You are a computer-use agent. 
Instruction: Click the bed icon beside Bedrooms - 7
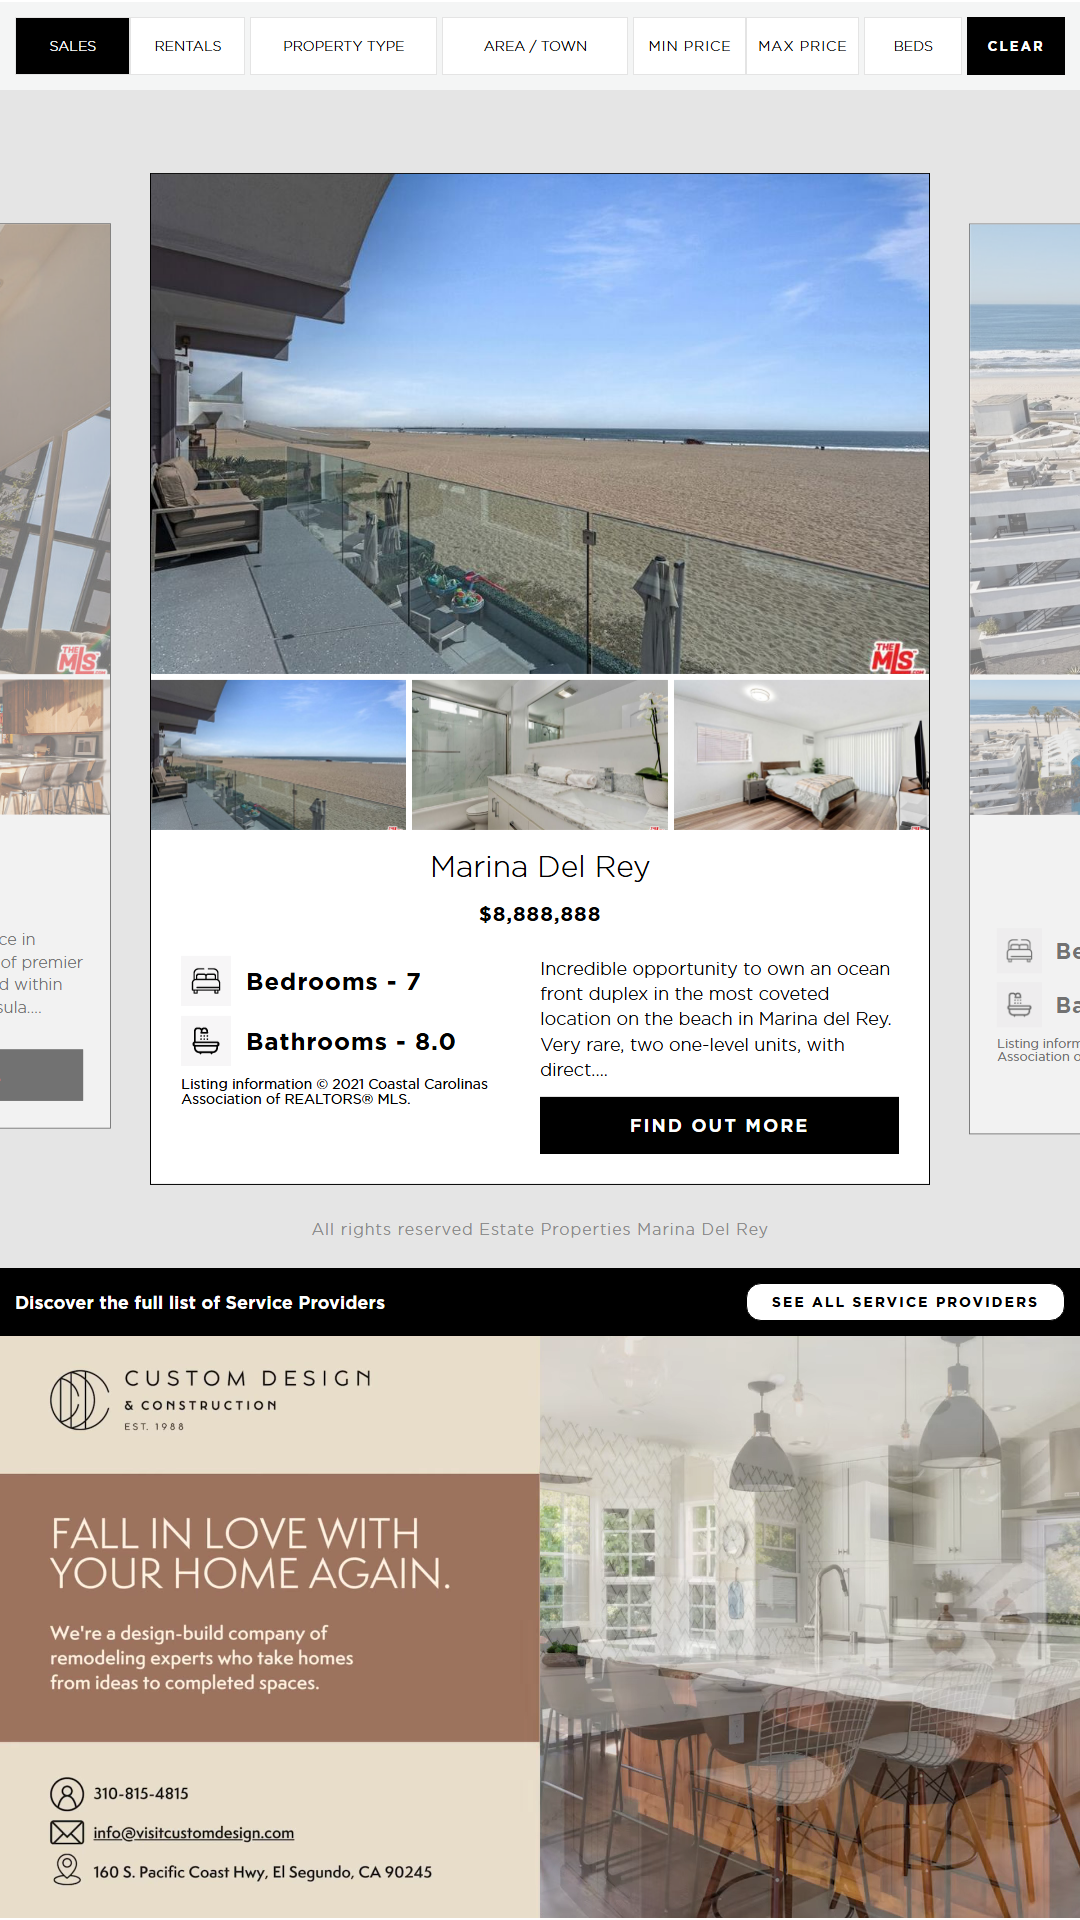point(206,981)
